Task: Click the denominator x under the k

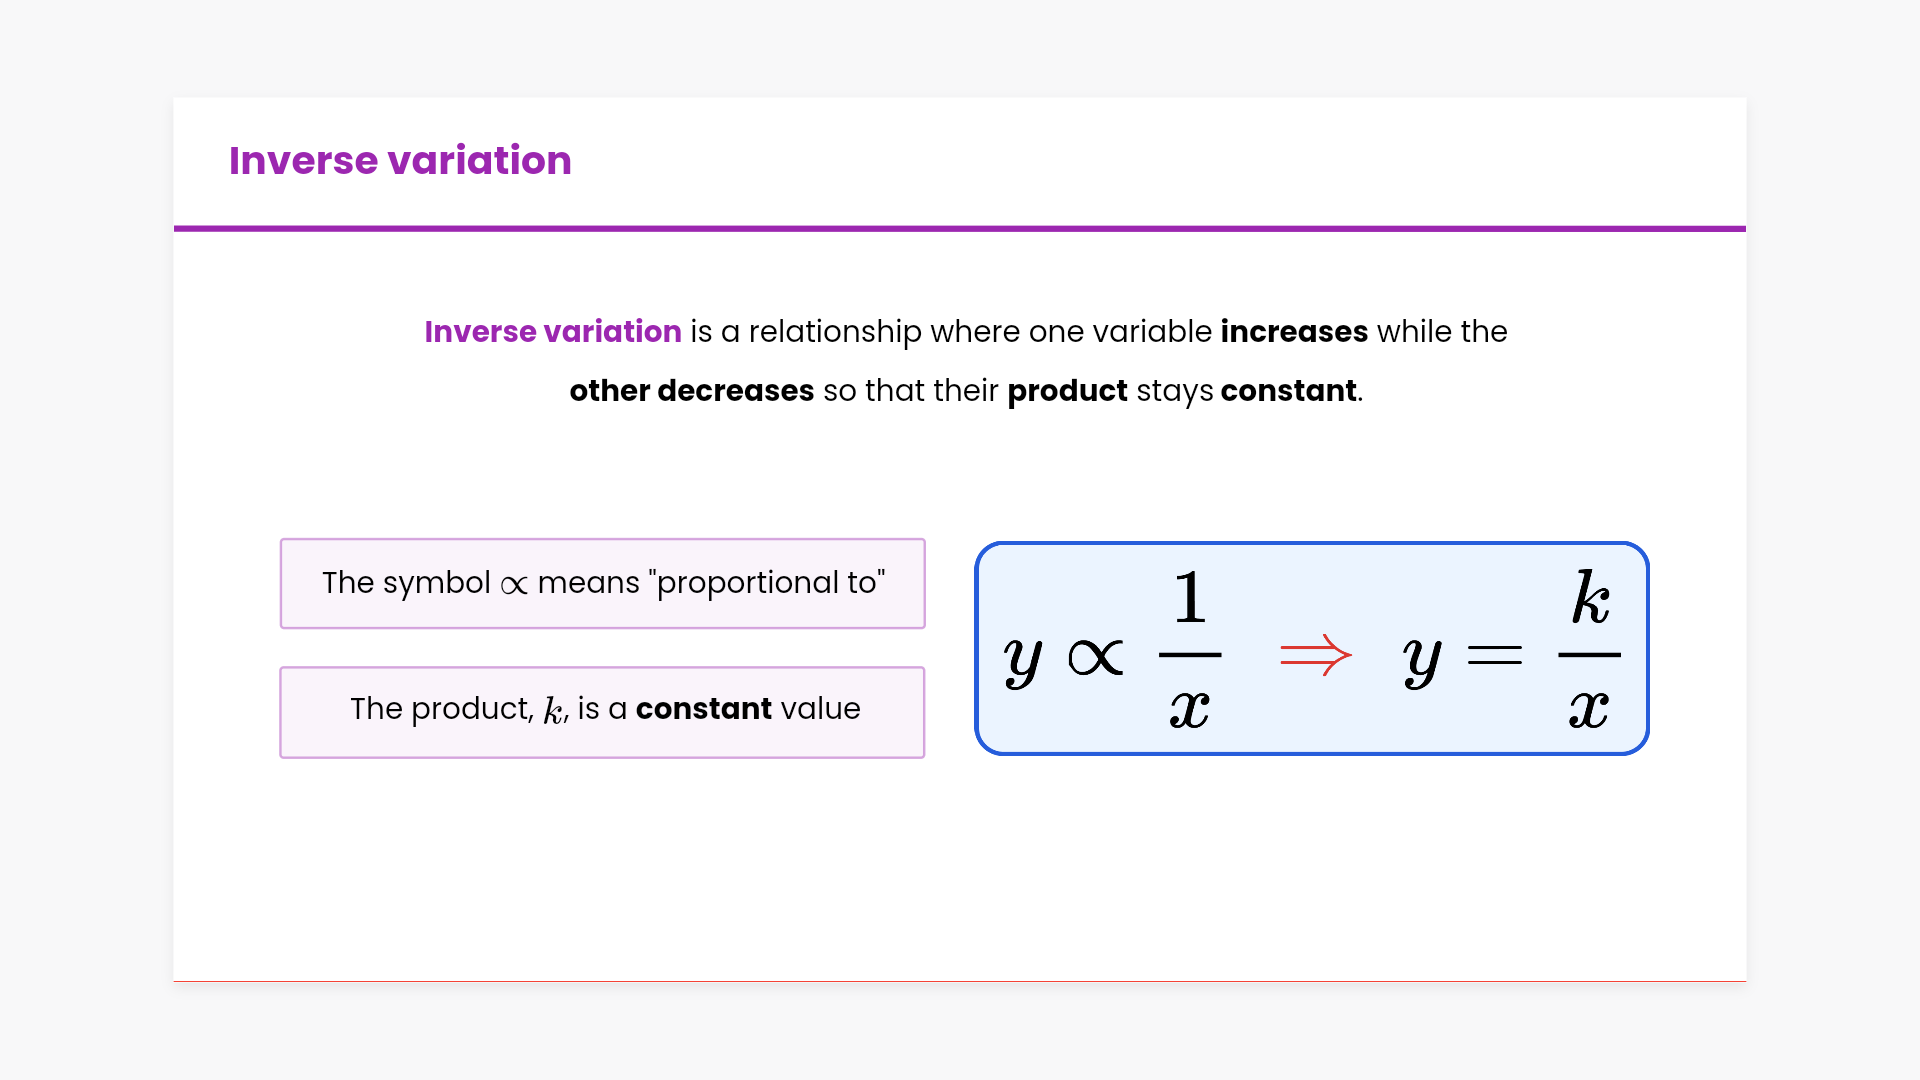Action: [1589, 710]
